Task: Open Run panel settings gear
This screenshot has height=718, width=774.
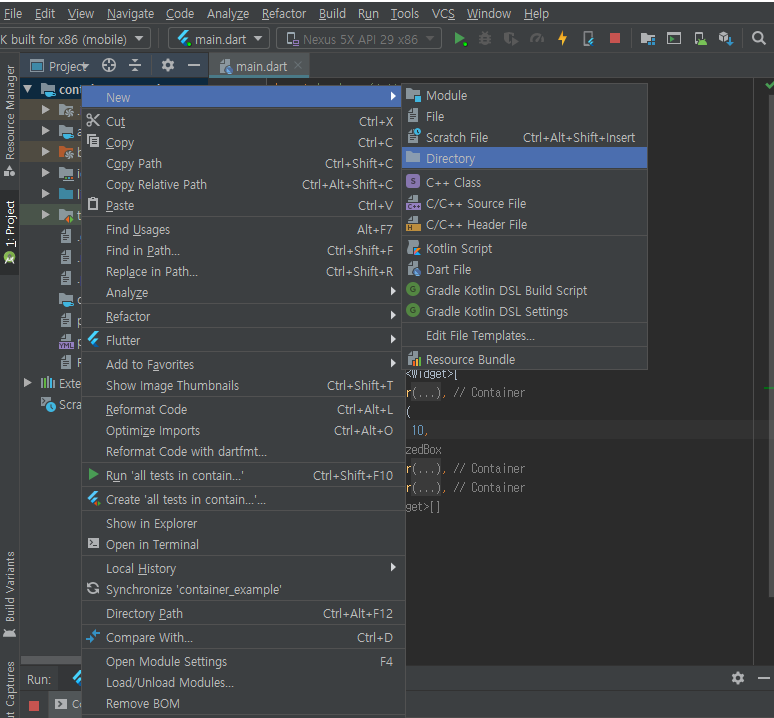Action: 737,678
